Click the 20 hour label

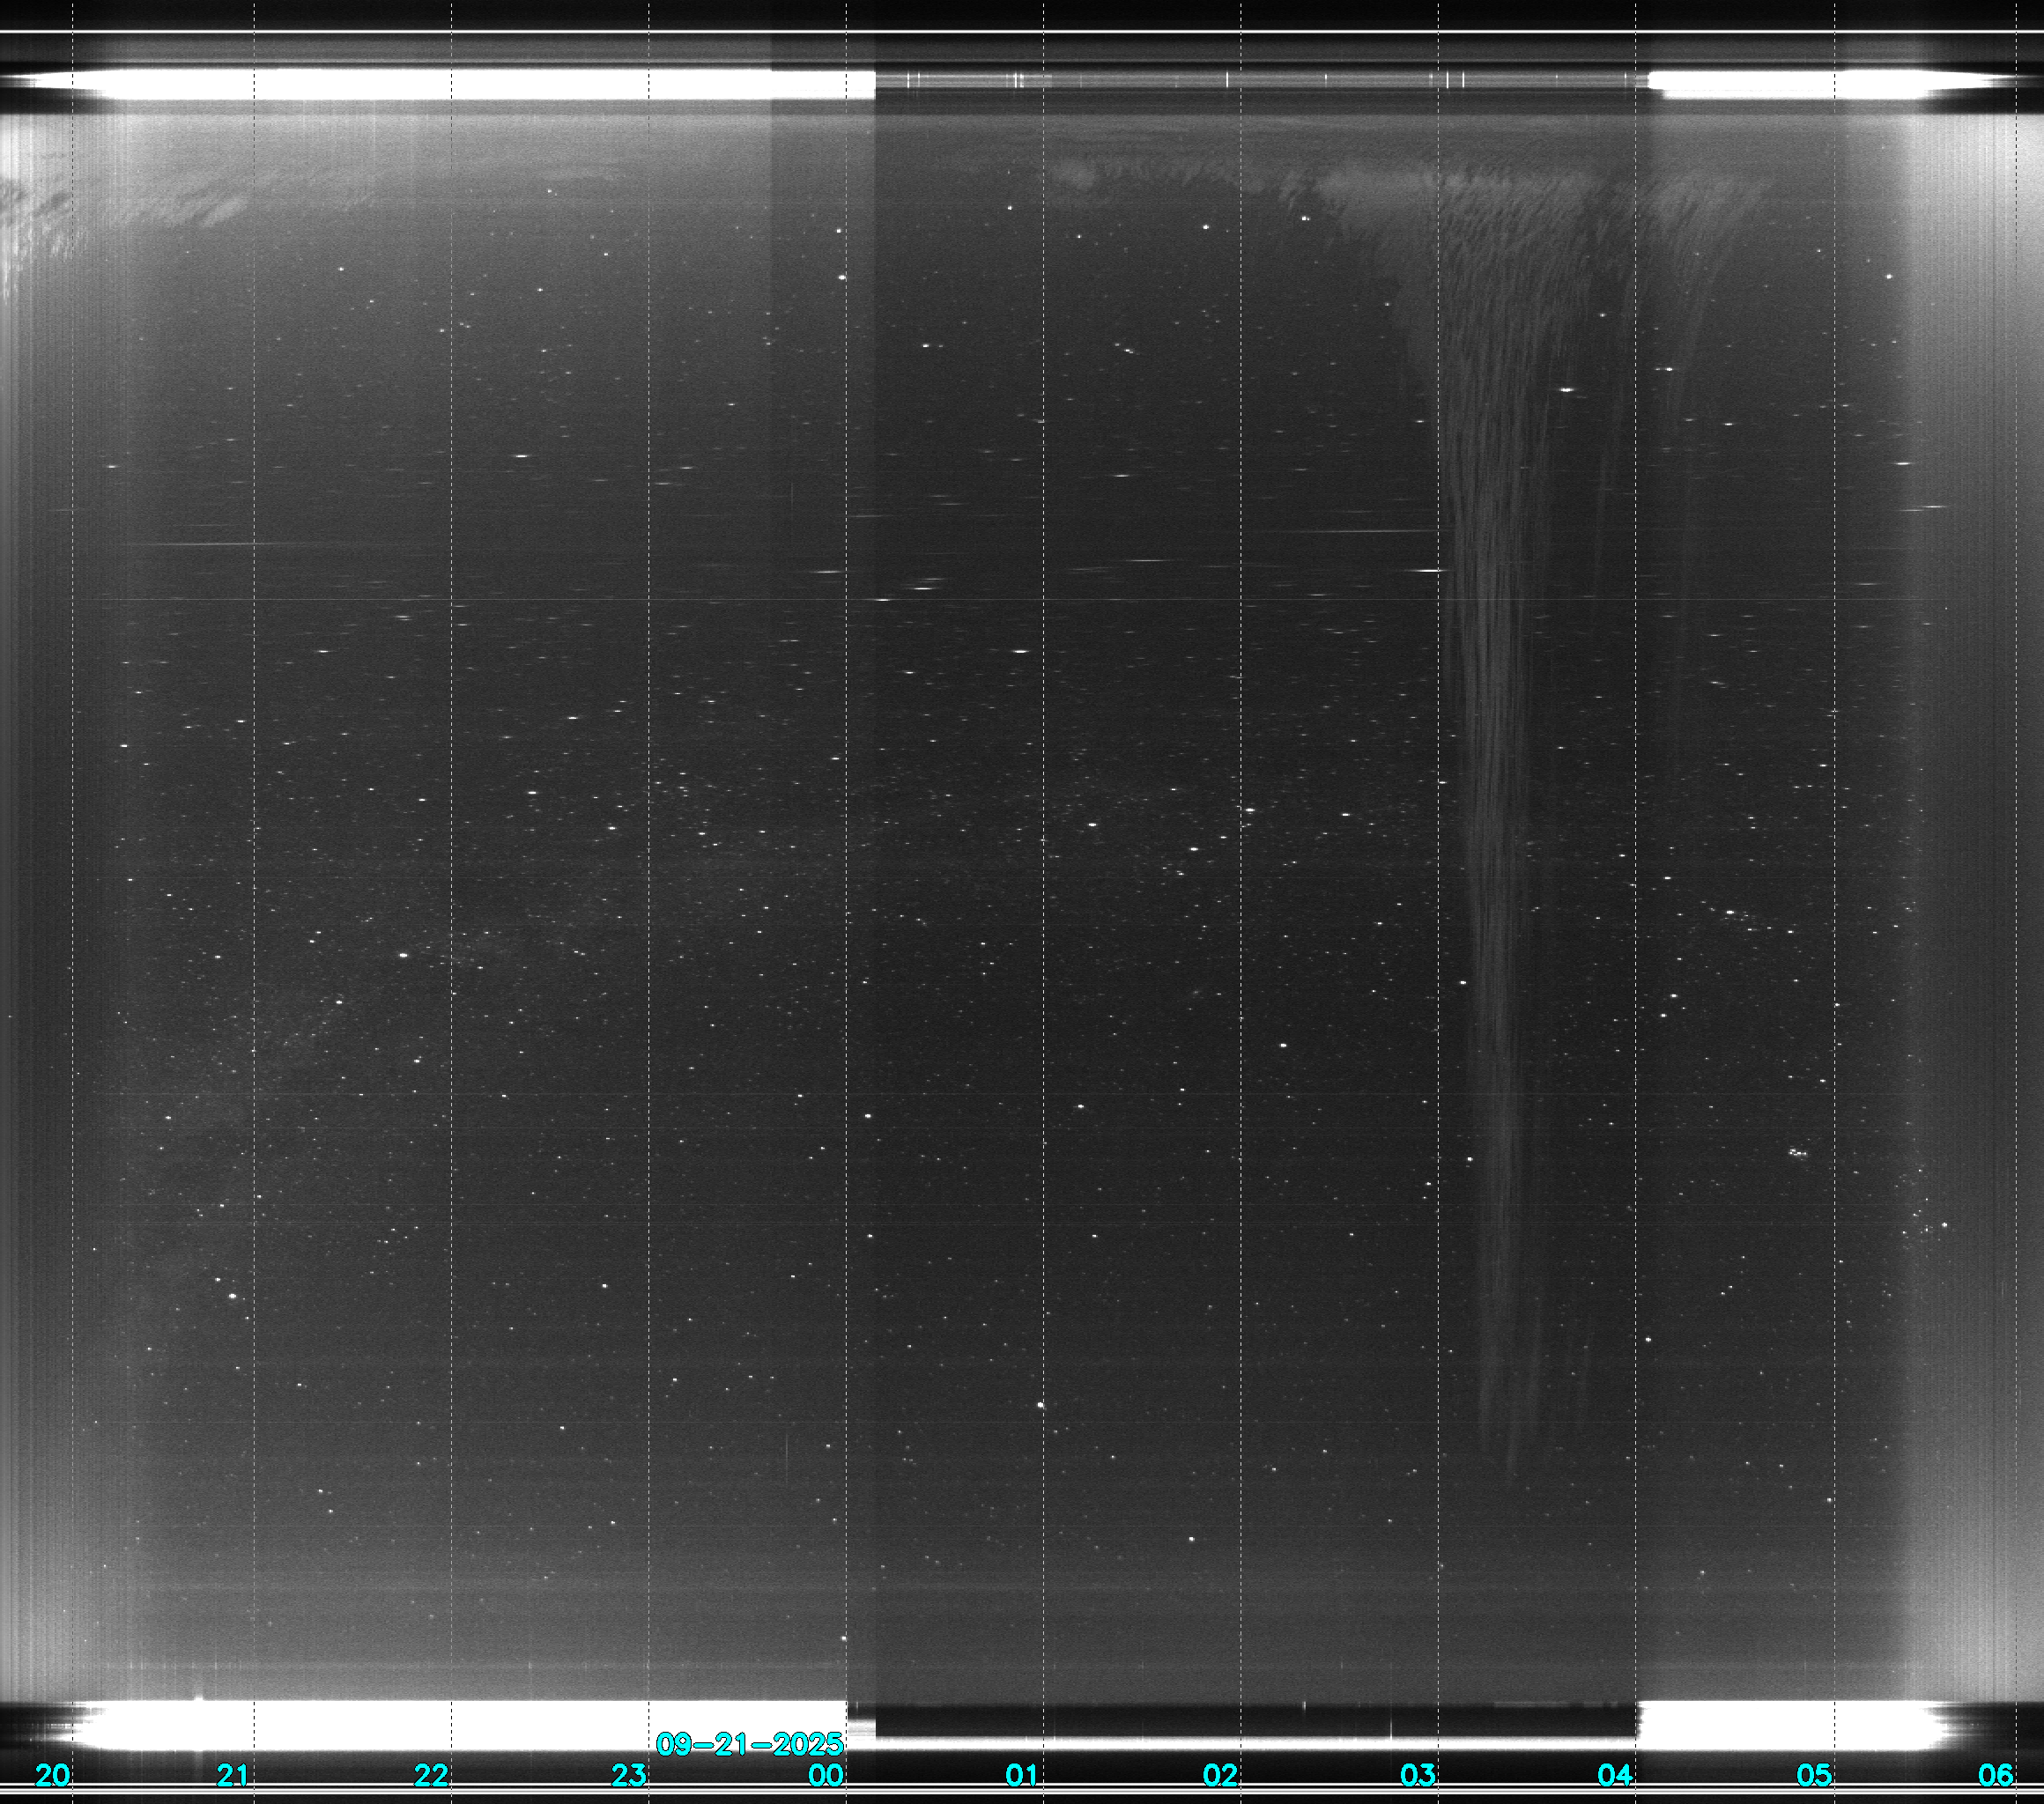pos(52,1775)
